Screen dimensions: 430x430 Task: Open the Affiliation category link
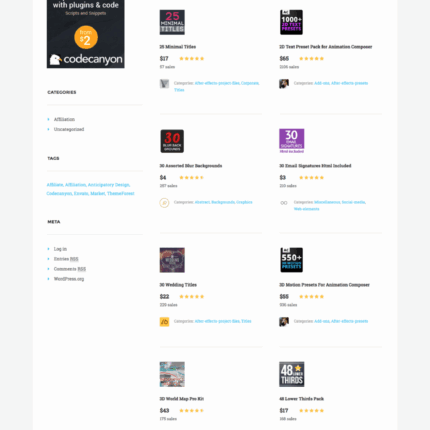click(64, 119)
